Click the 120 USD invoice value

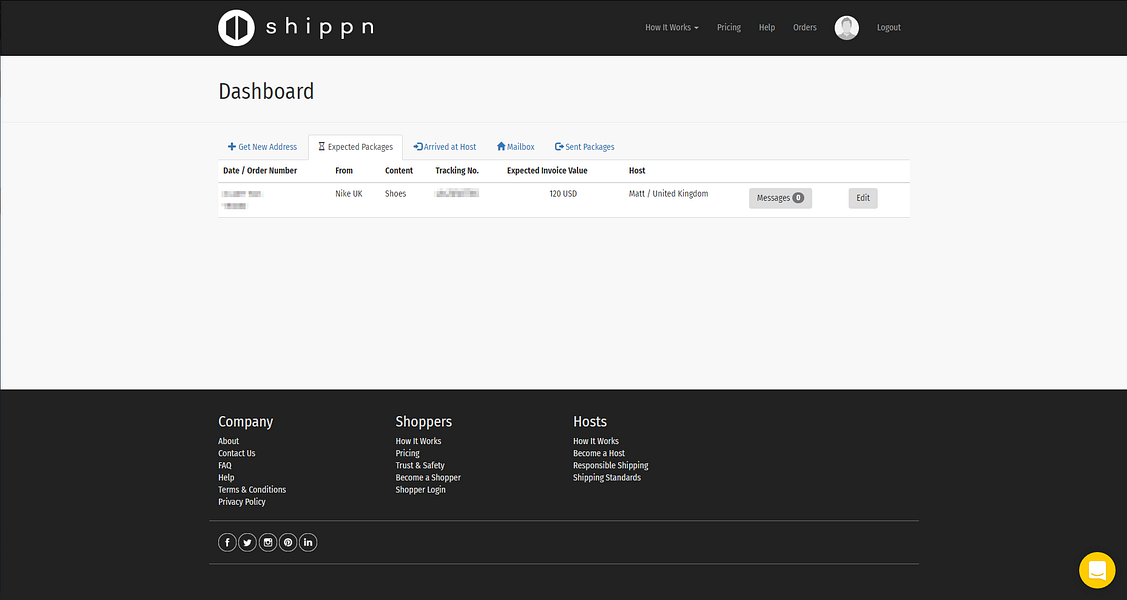click(563, 194)
